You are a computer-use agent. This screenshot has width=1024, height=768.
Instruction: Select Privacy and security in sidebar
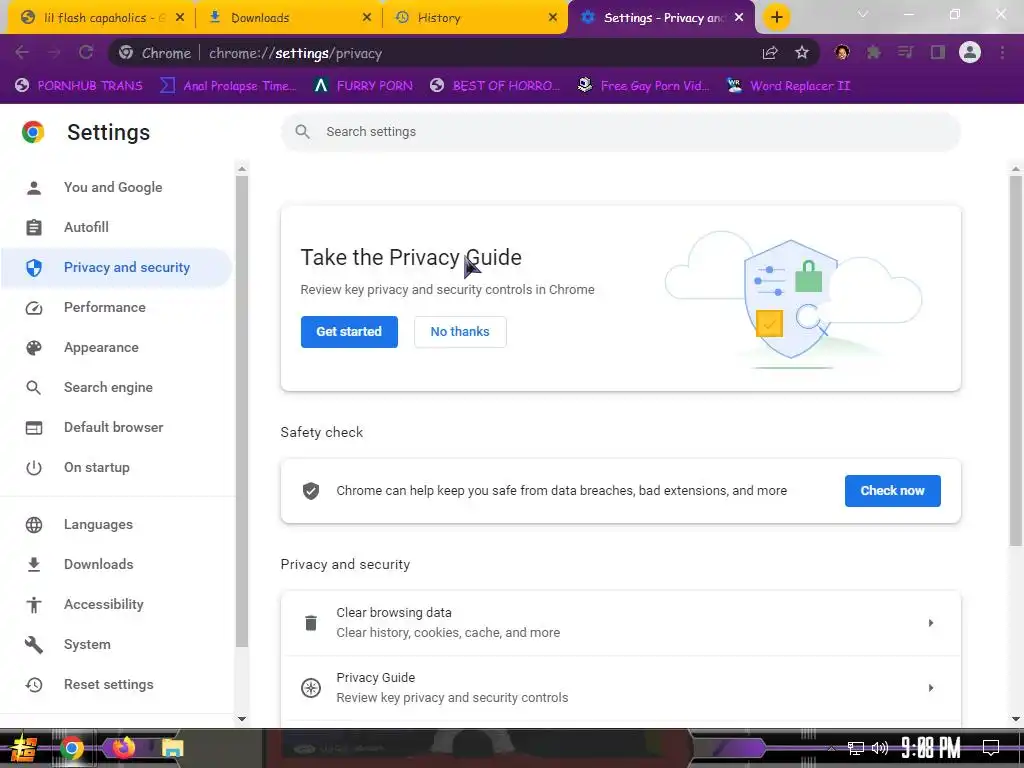tap(116, 267)
